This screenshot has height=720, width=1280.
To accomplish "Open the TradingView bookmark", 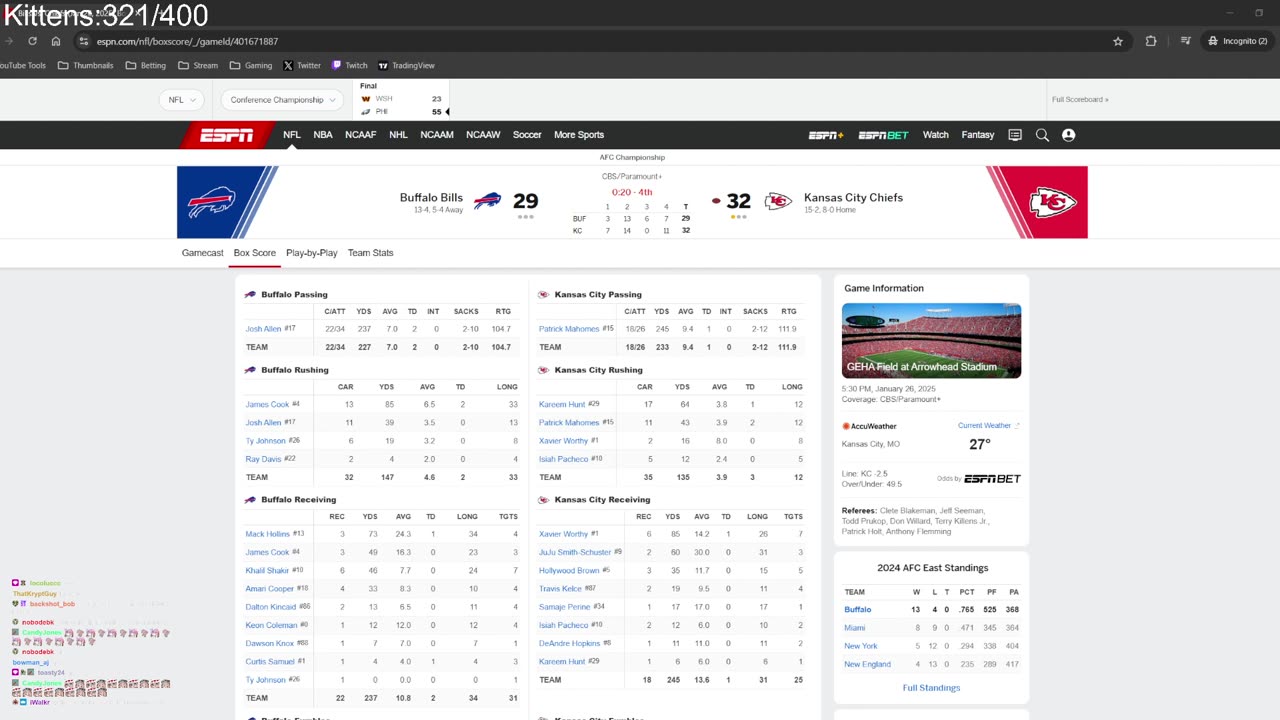I will [406, 66].
